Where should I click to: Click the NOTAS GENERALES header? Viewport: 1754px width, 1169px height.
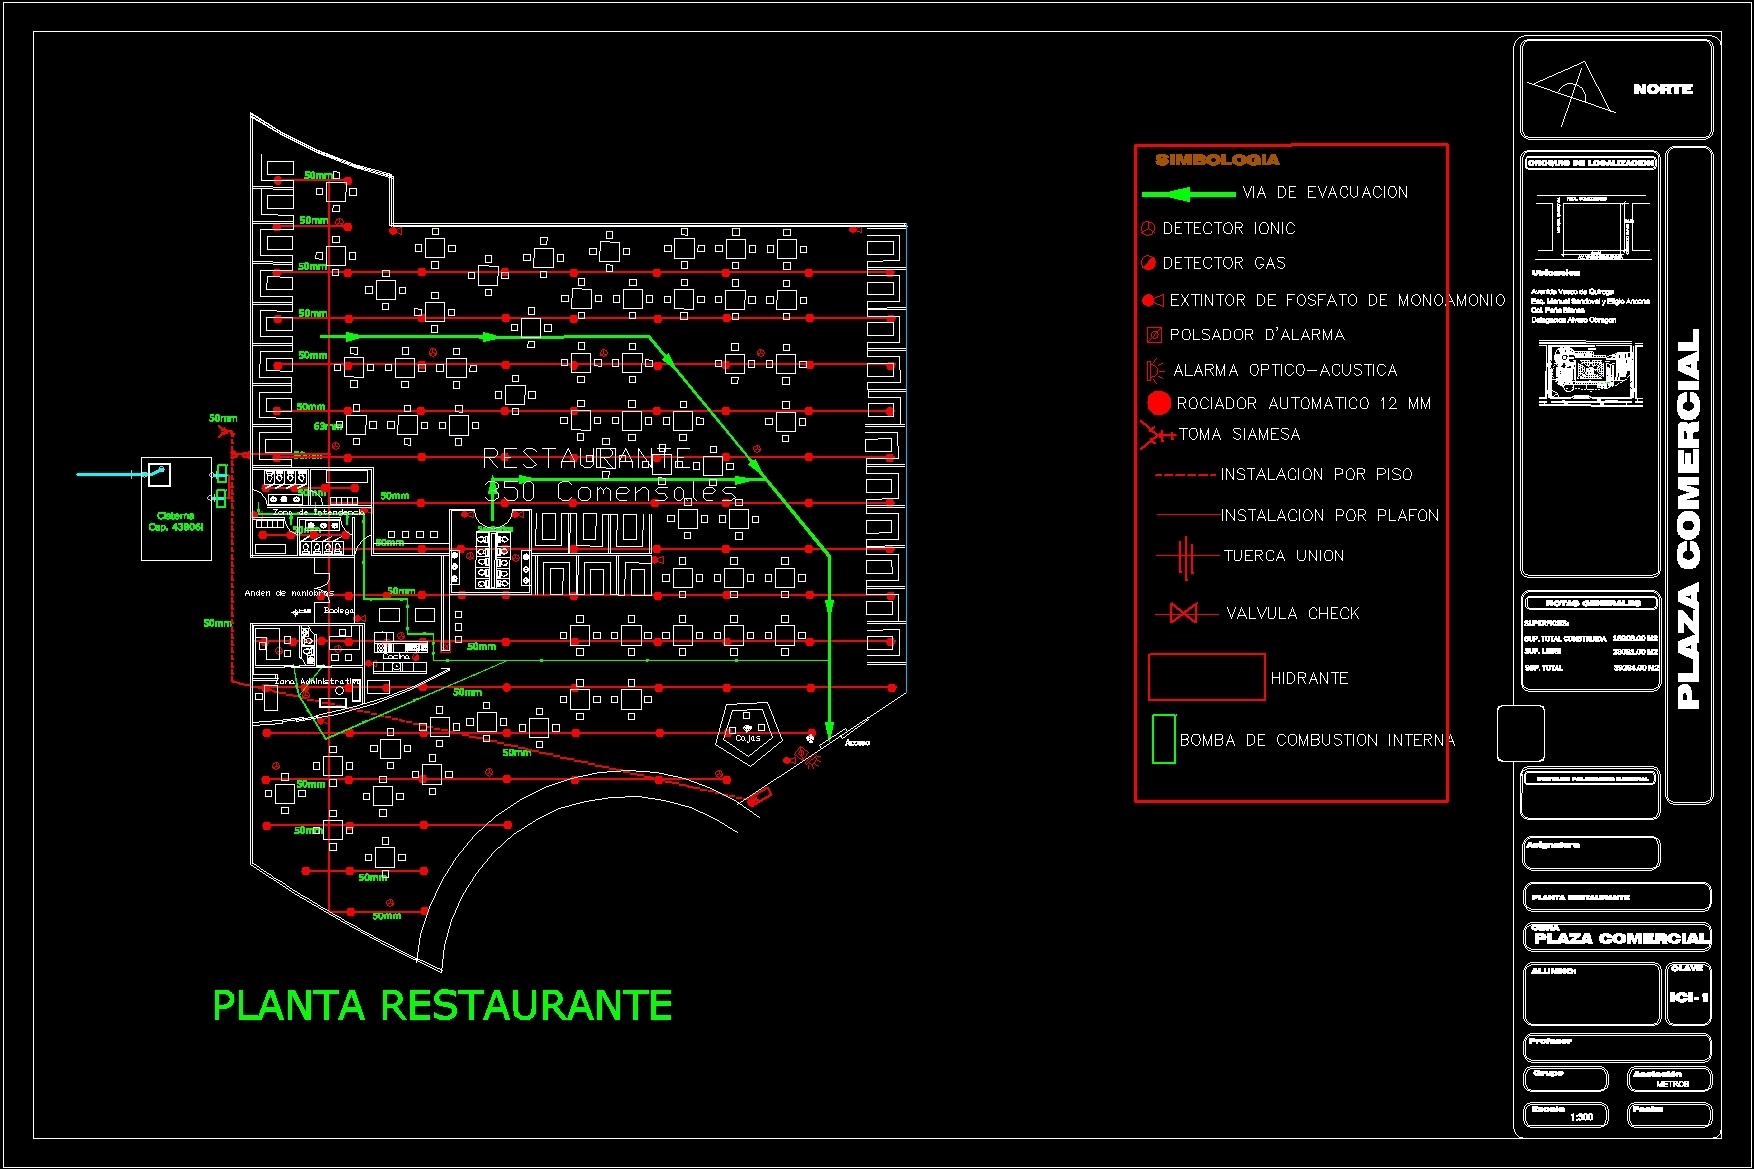(x=1592, y=603)
